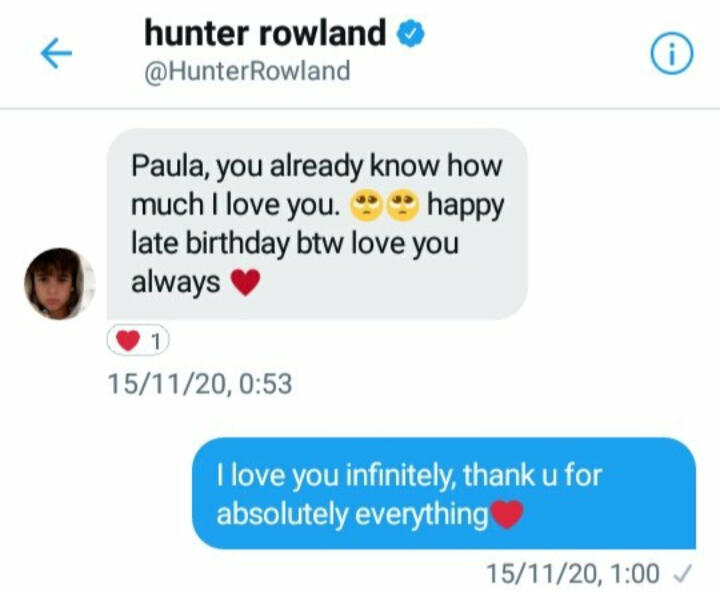720x595 pixels.
Task: Tap the word "birthday" in gray bubble
Action: pos(237,243)
